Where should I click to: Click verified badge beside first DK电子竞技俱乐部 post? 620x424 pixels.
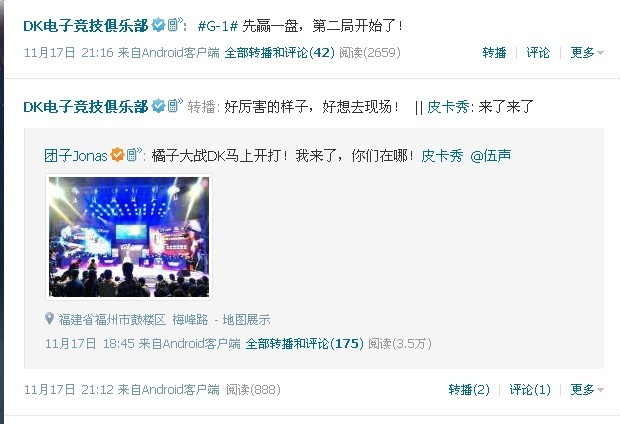click(158, 25)
